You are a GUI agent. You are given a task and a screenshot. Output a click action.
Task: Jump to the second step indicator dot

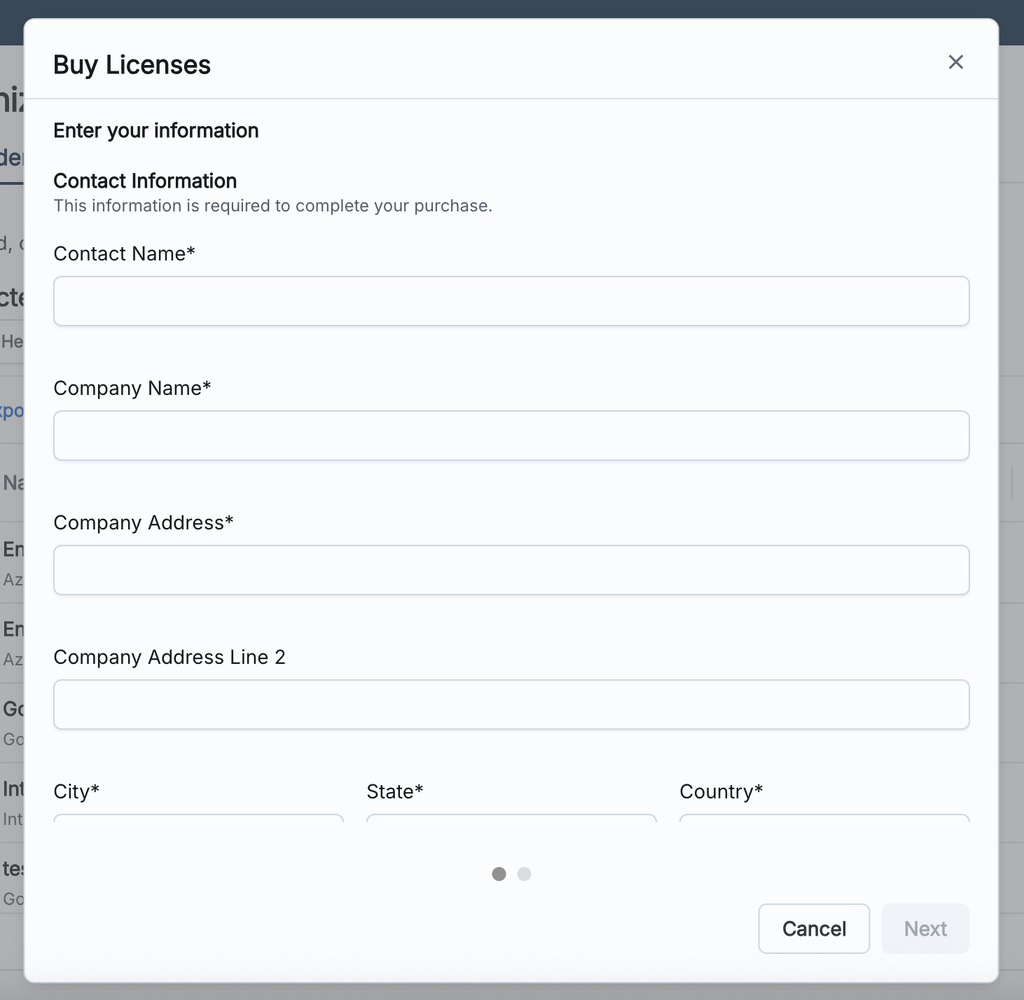(x=524, y=874)
